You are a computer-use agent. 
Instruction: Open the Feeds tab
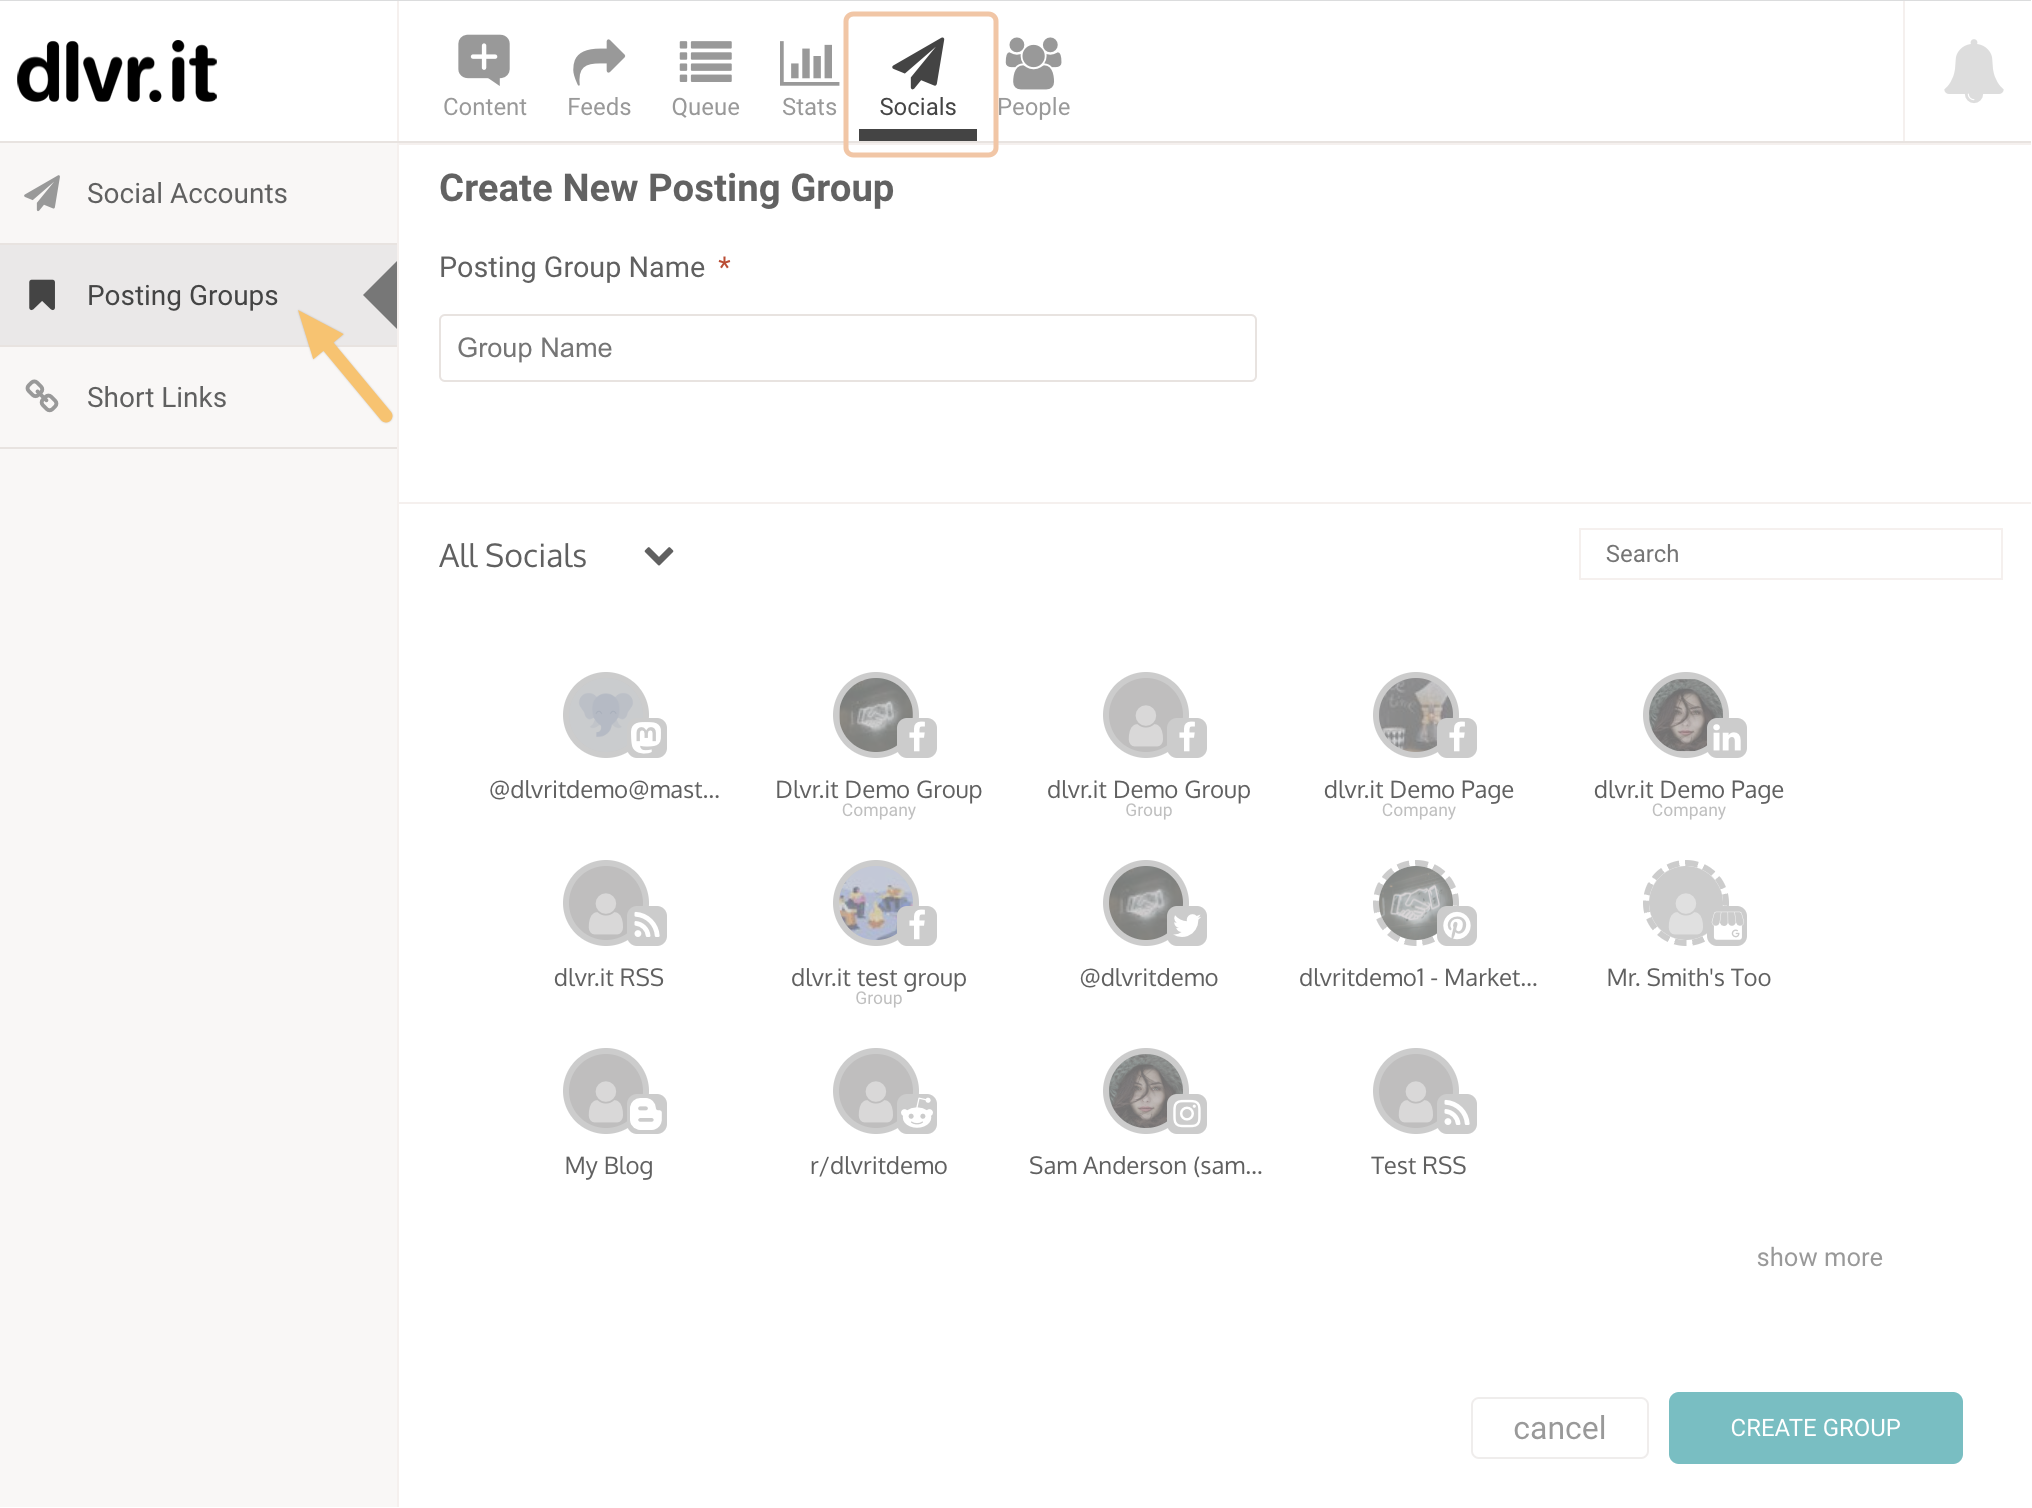(599, 77)
